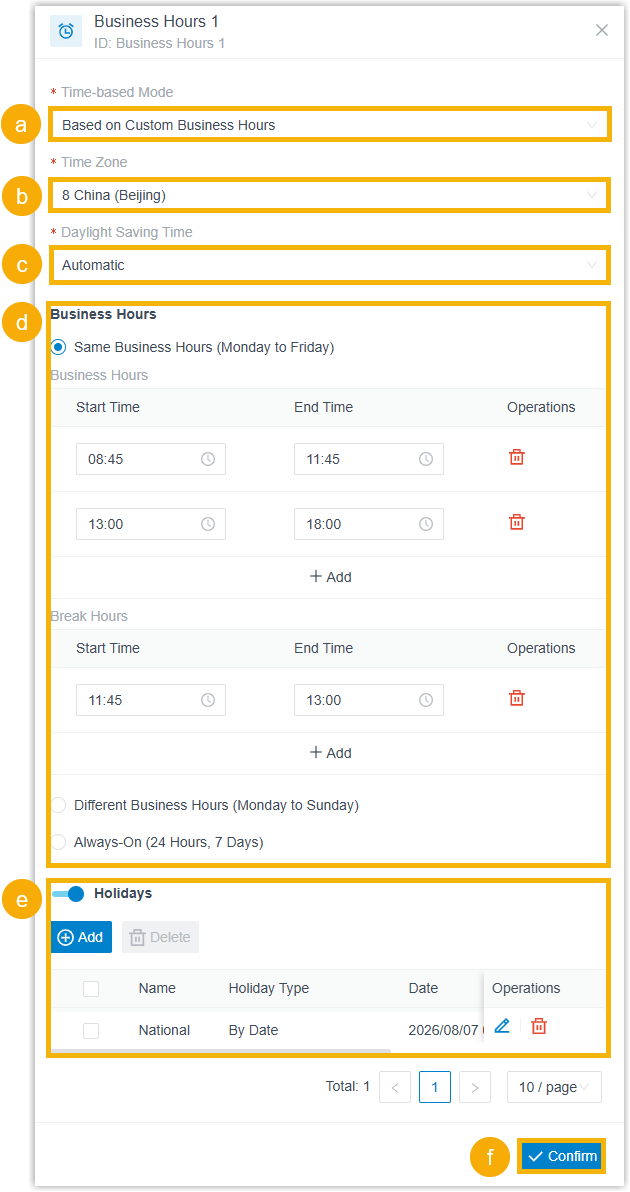Image resolution: width=630 pixels, height=1192 pixels.
Task: Add another row under Business Hours
Action: (x=330, y=577)
